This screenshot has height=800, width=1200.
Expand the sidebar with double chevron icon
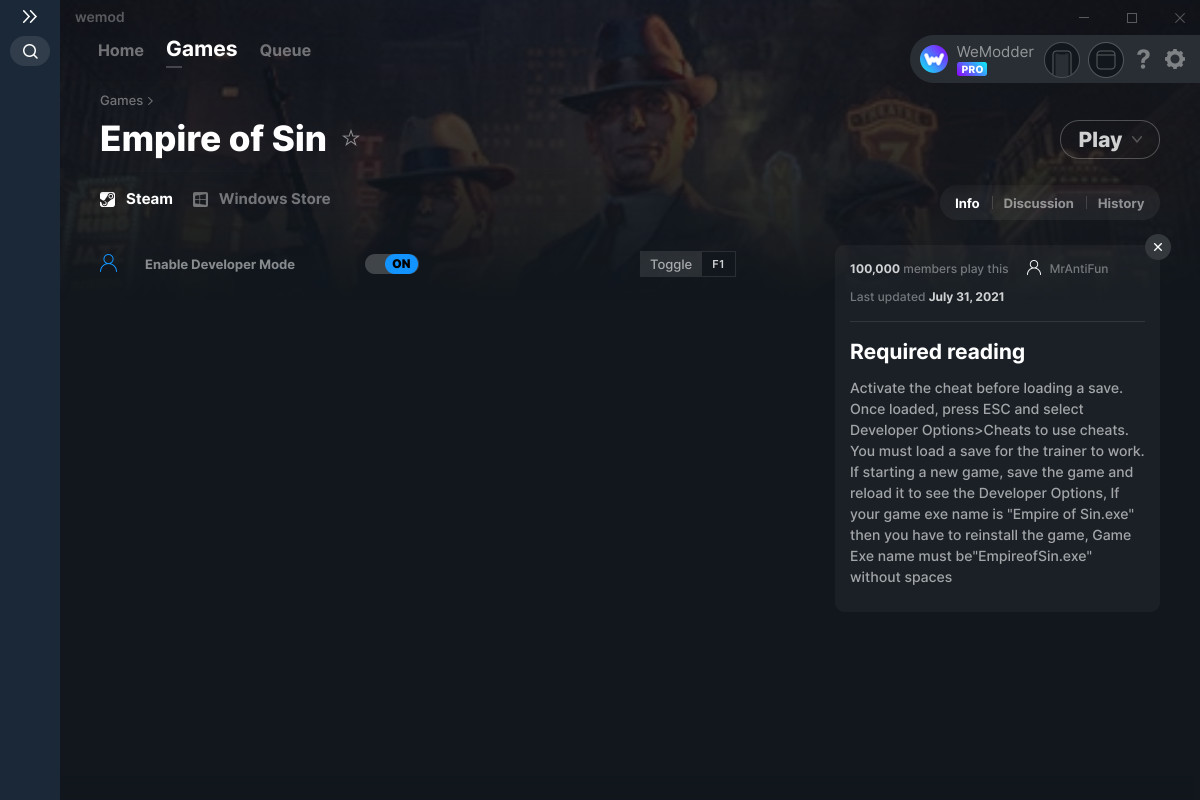[x=30, y=17]
